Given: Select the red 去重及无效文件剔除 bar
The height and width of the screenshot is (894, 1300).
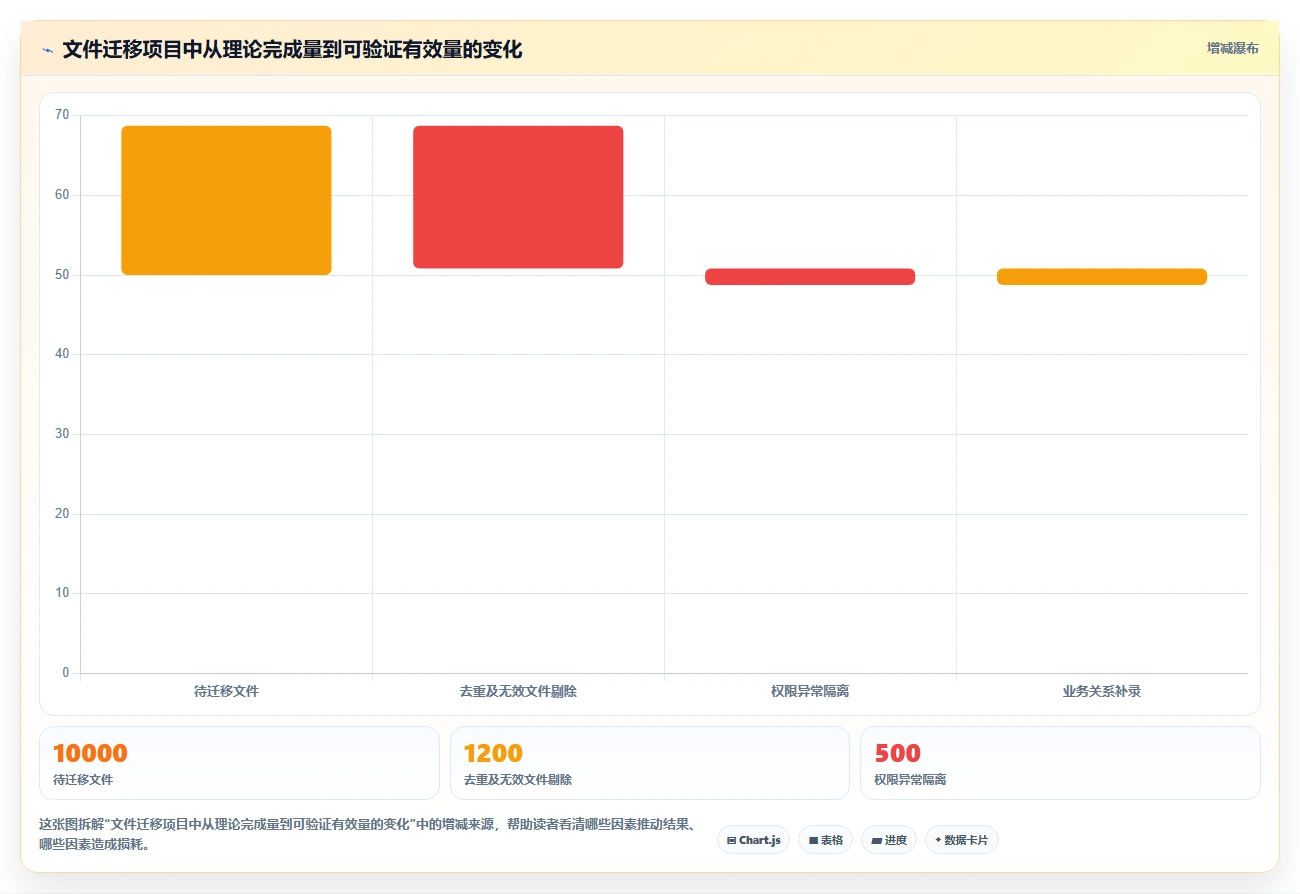Looking at the screenshot, I should 518,197.
